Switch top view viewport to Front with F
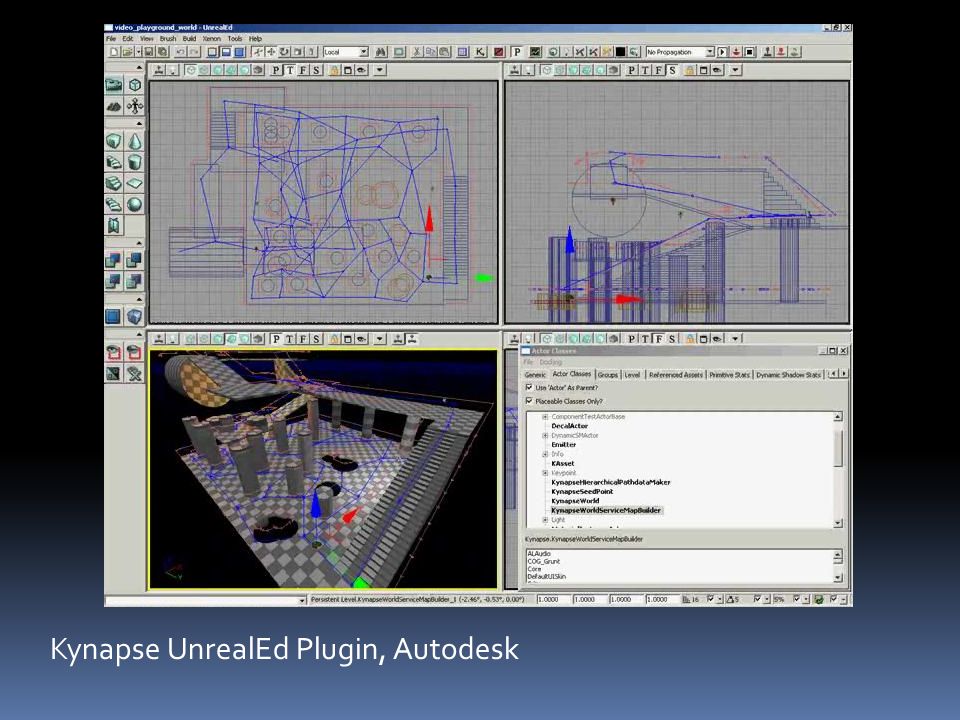The image size is (960, 720). [303, 70]
